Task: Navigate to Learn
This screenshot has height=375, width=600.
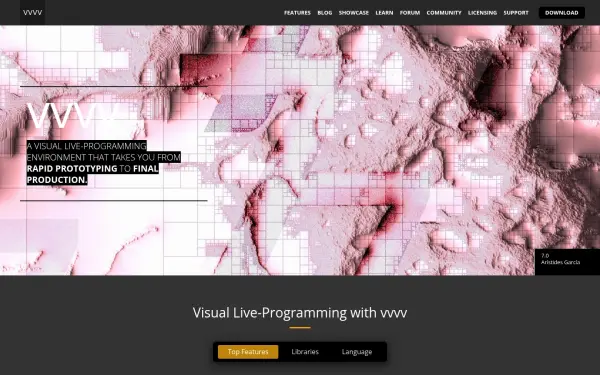Action: (384, 13)
